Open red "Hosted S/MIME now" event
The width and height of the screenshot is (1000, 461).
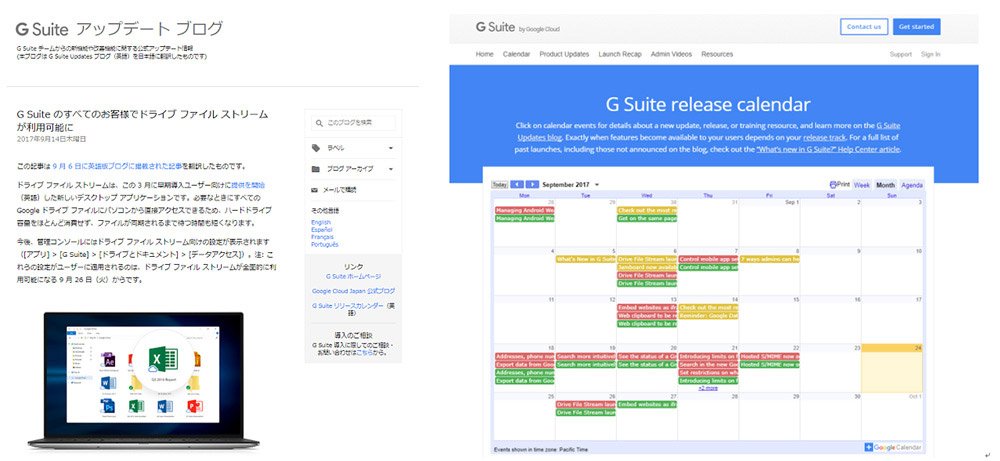pyautogui.click(x=769, y=356)
